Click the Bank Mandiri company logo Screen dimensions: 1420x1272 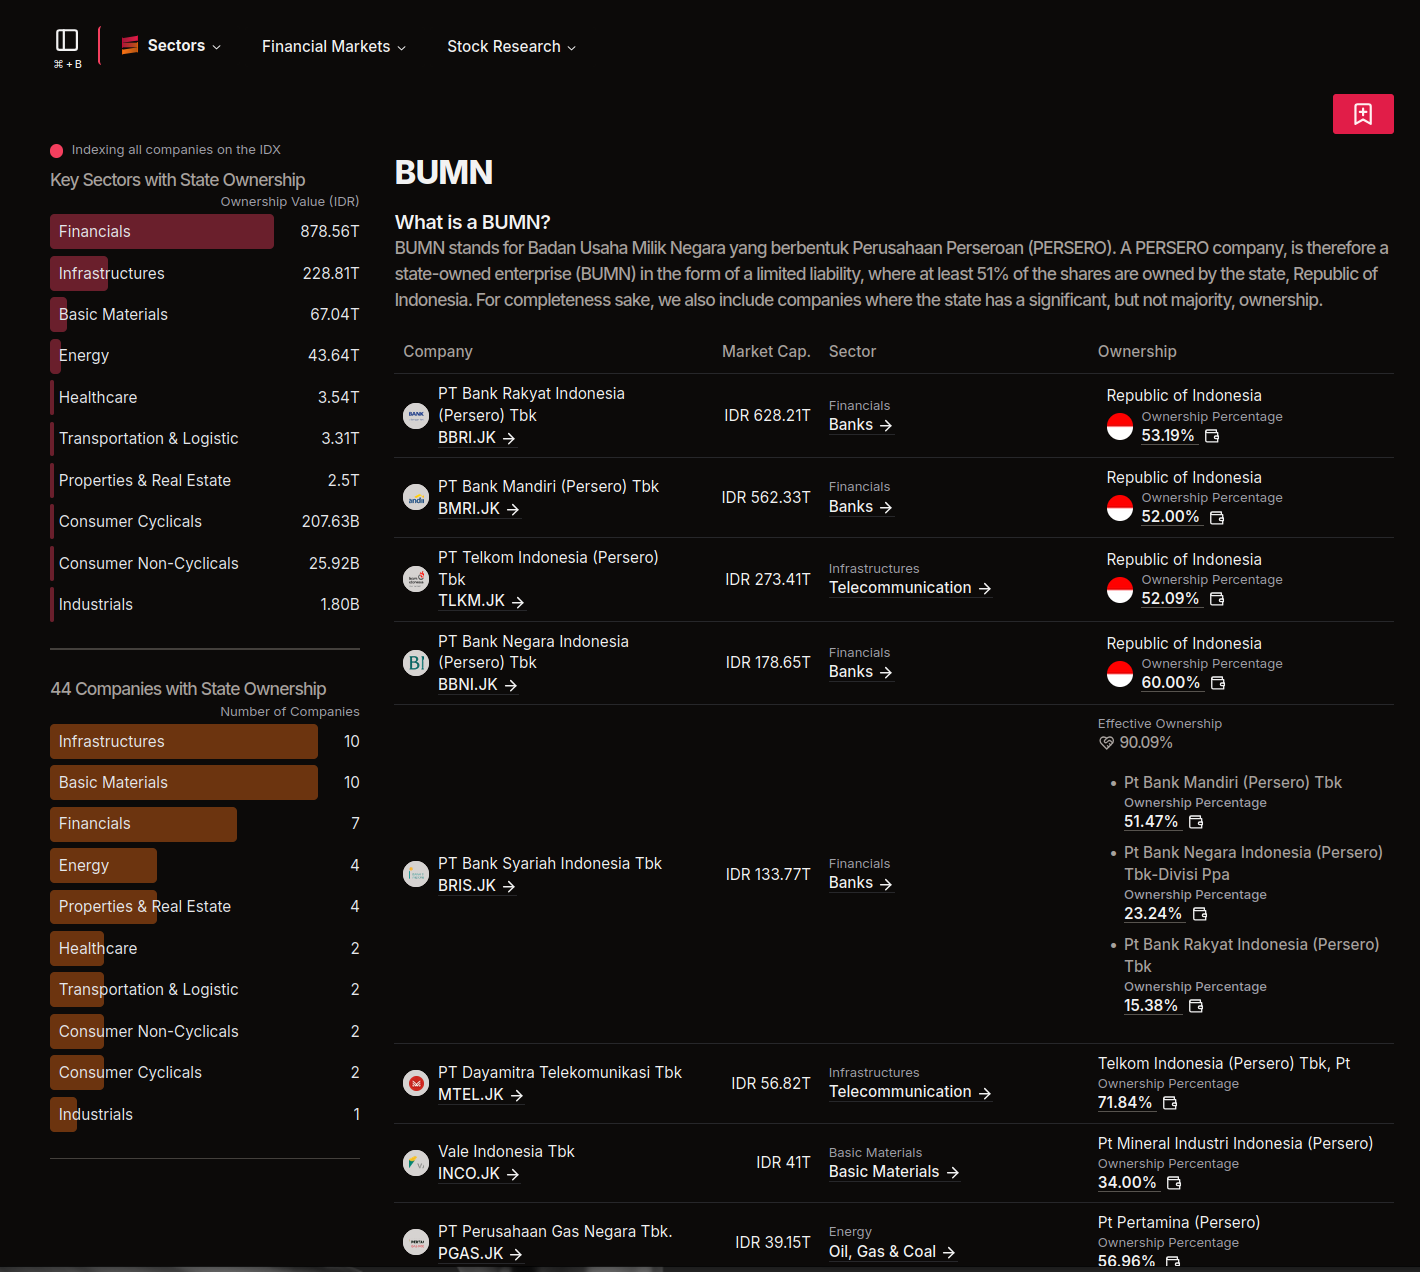[416, 497]
